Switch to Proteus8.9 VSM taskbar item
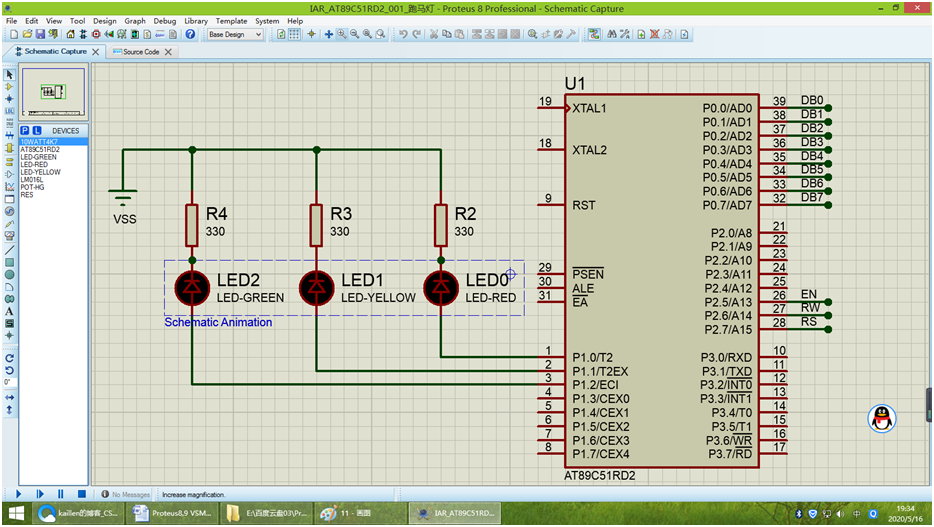This screenshot has height=527, width=934. click(172, 513)
